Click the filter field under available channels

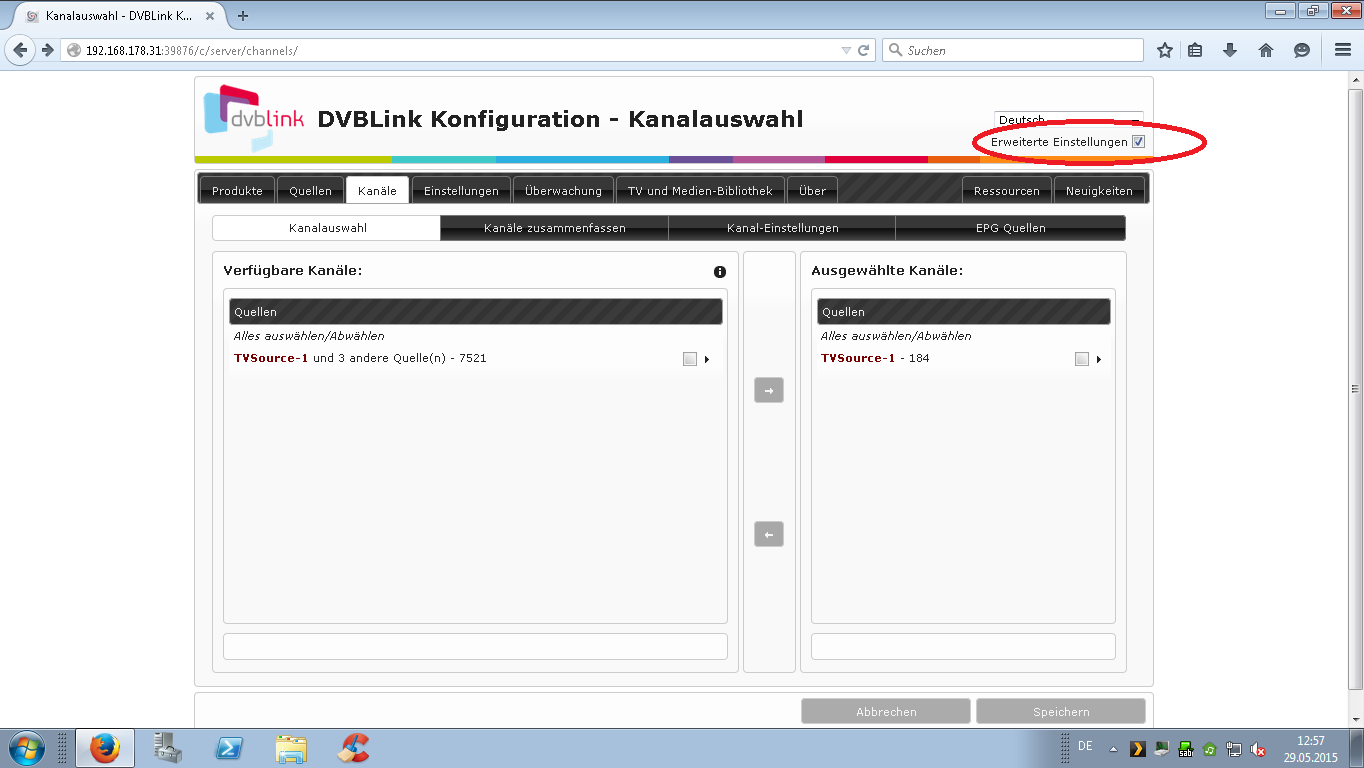pos(475,646)
